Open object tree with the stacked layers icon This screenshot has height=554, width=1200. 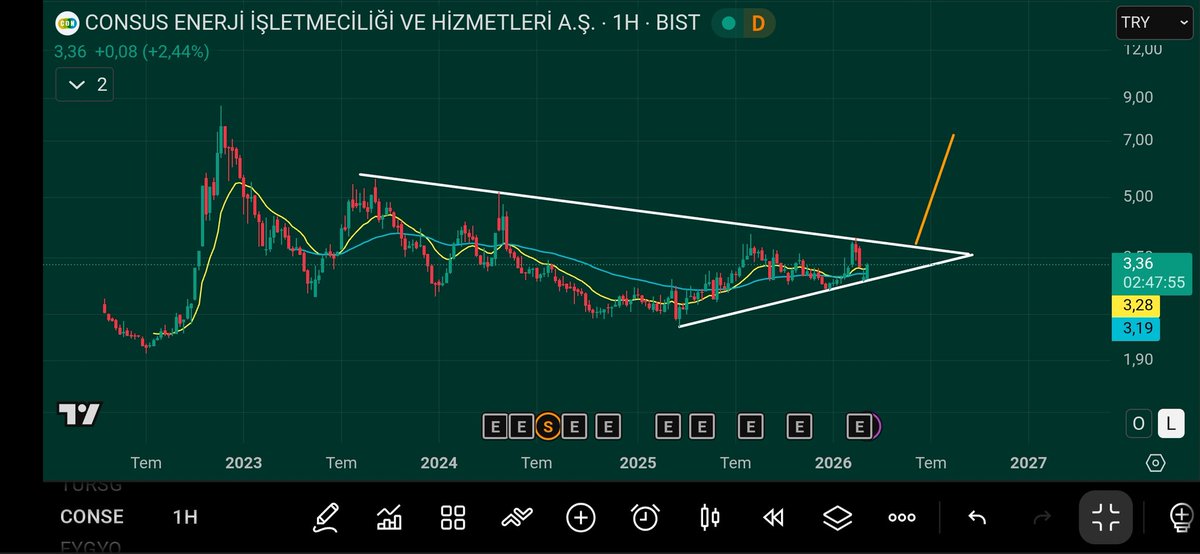point(837,517)
